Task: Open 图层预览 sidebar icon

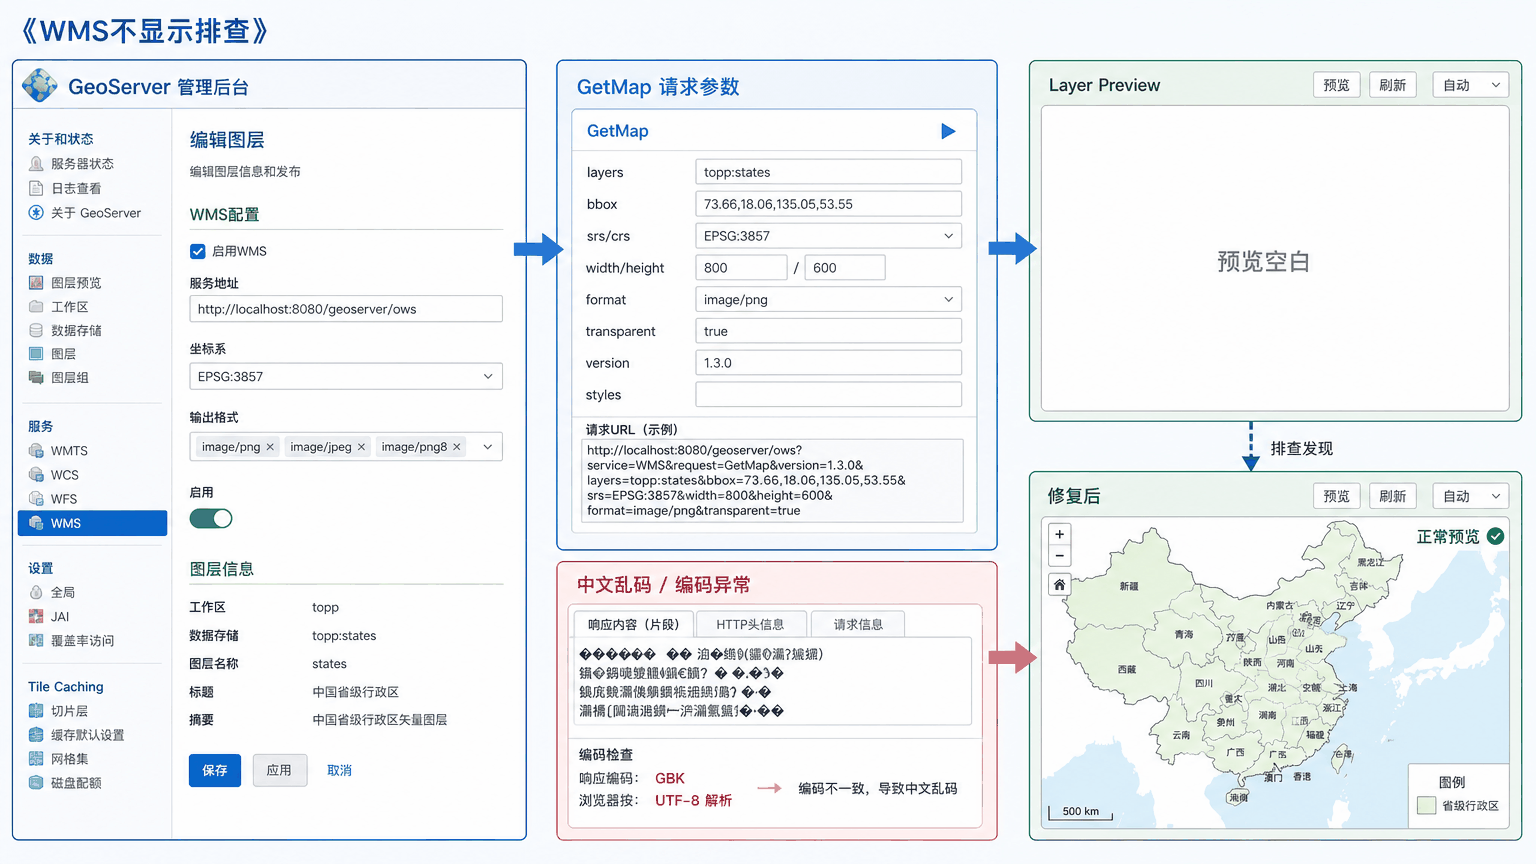Action: (36, 283)
